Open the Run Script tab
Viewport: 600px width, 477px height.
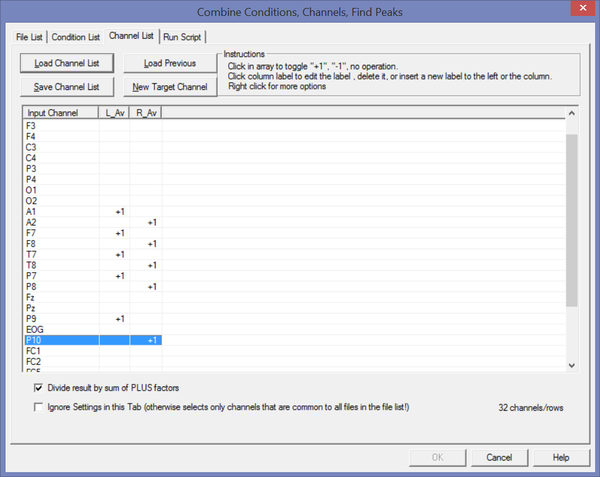[x=182, y=37]
